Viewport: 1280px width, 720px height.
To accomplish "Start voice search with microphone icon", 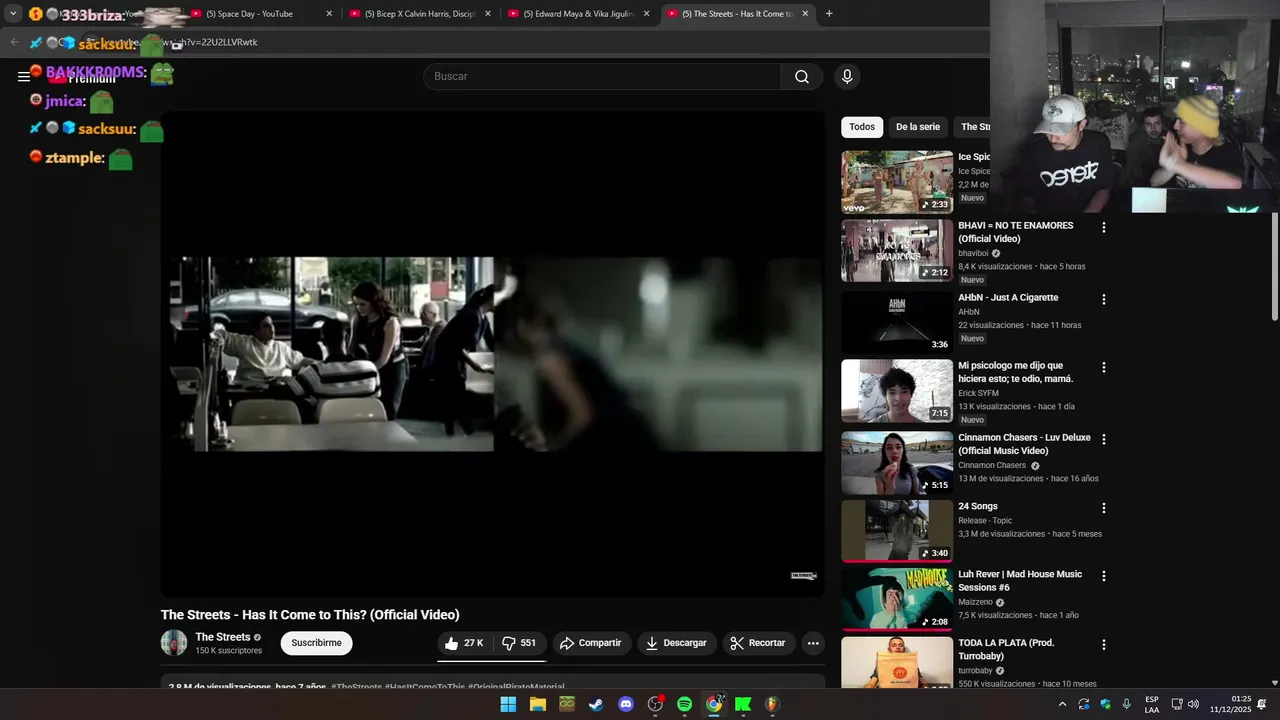I will pyautogui.click(x=847, y=77).
